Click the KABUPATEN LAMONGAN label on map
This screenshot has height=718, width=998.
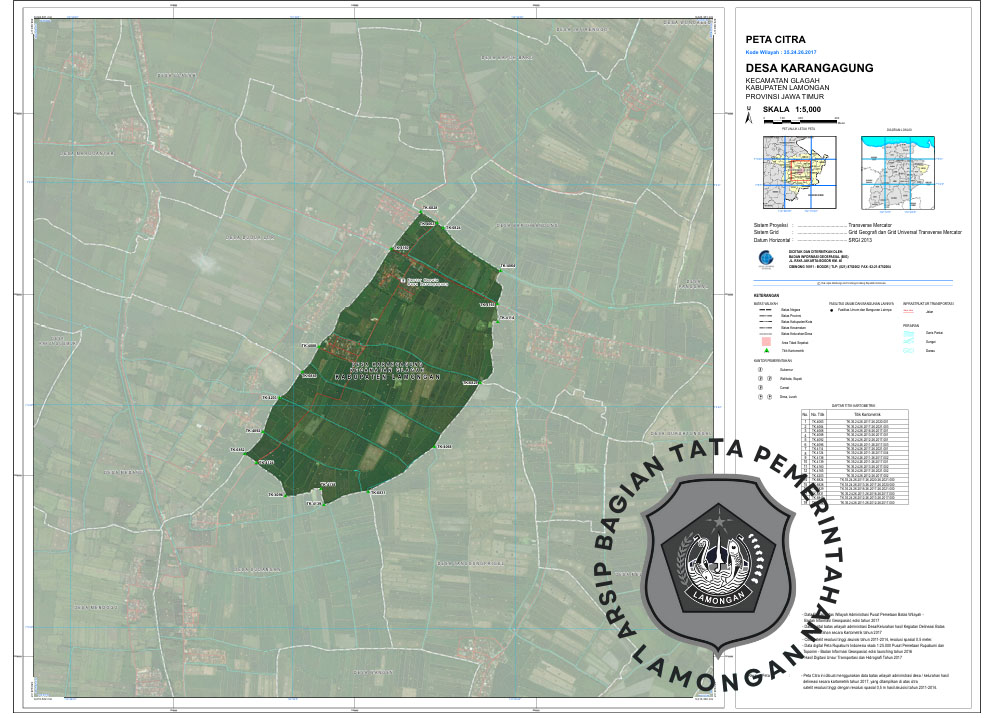click(x=386, y=378)
